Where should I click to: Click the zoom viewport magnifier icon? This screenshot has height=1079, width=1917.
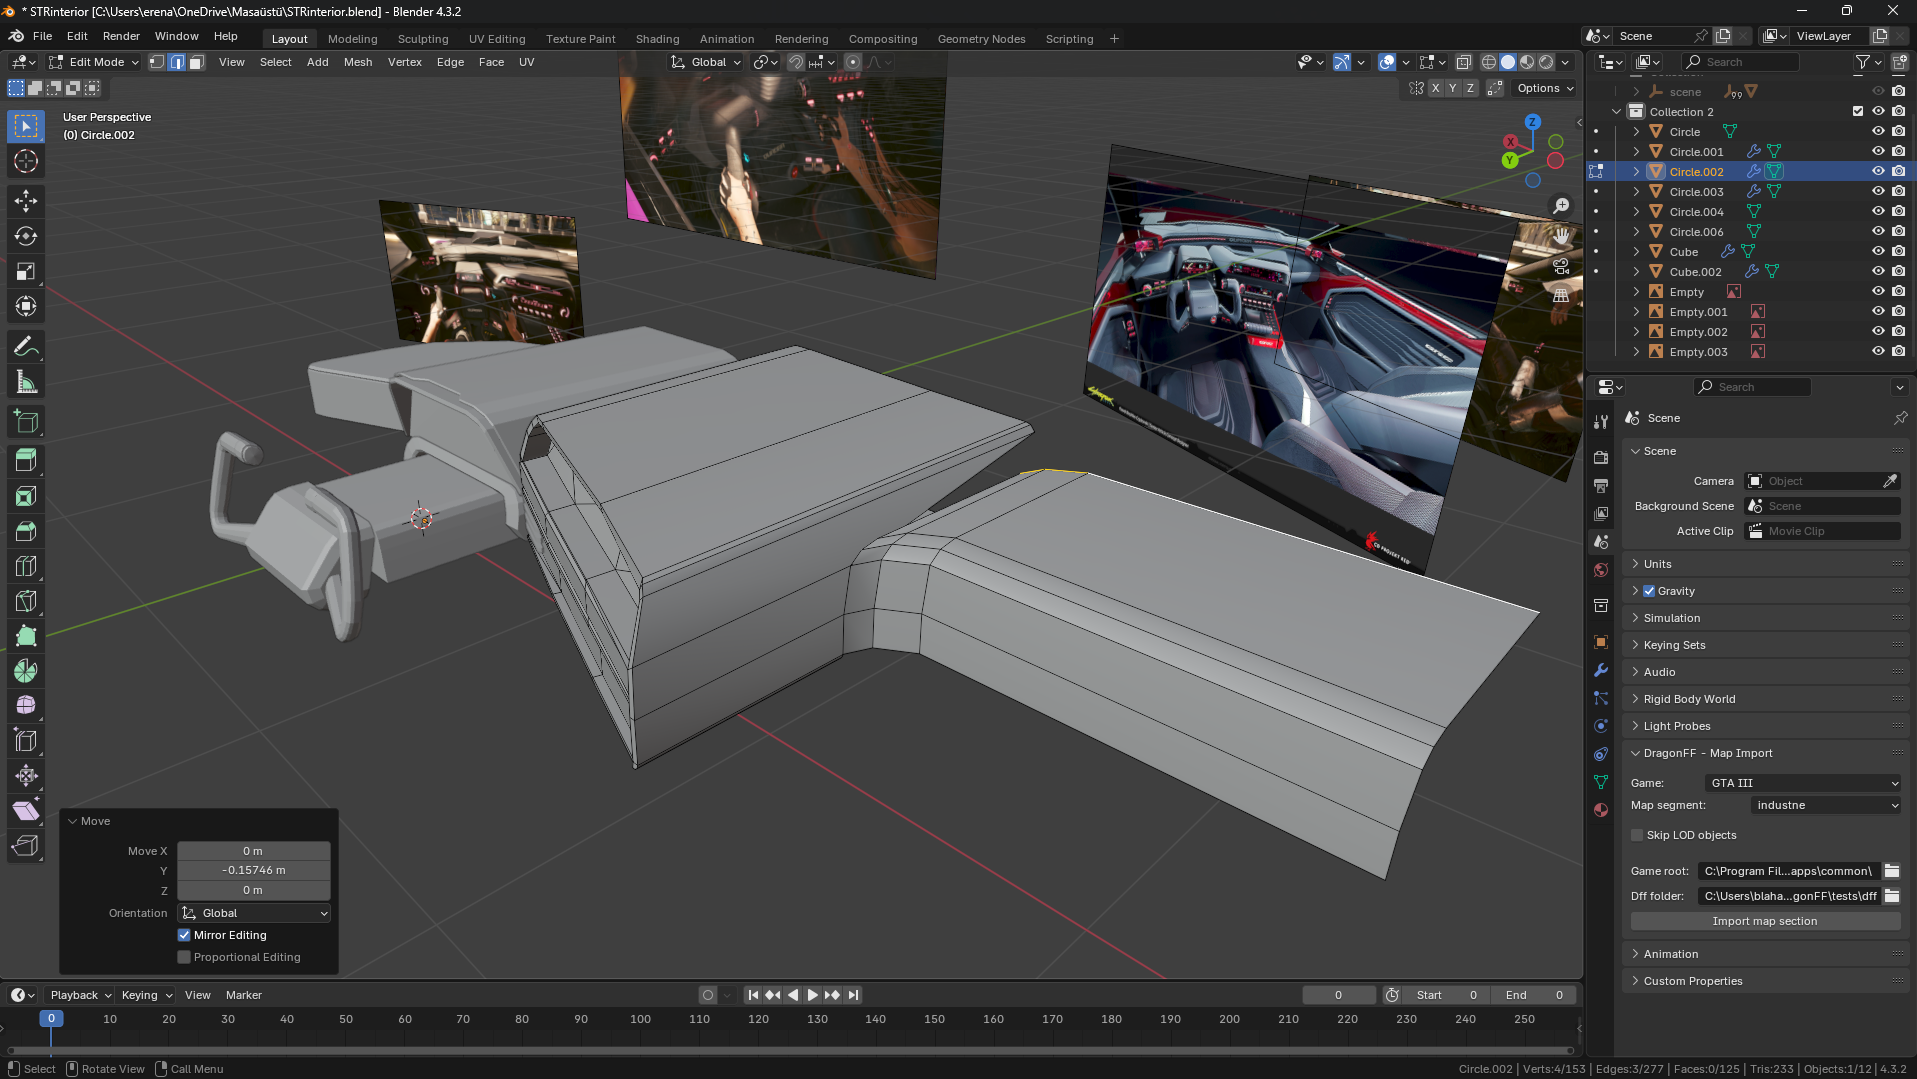[x=1560, y=206]
